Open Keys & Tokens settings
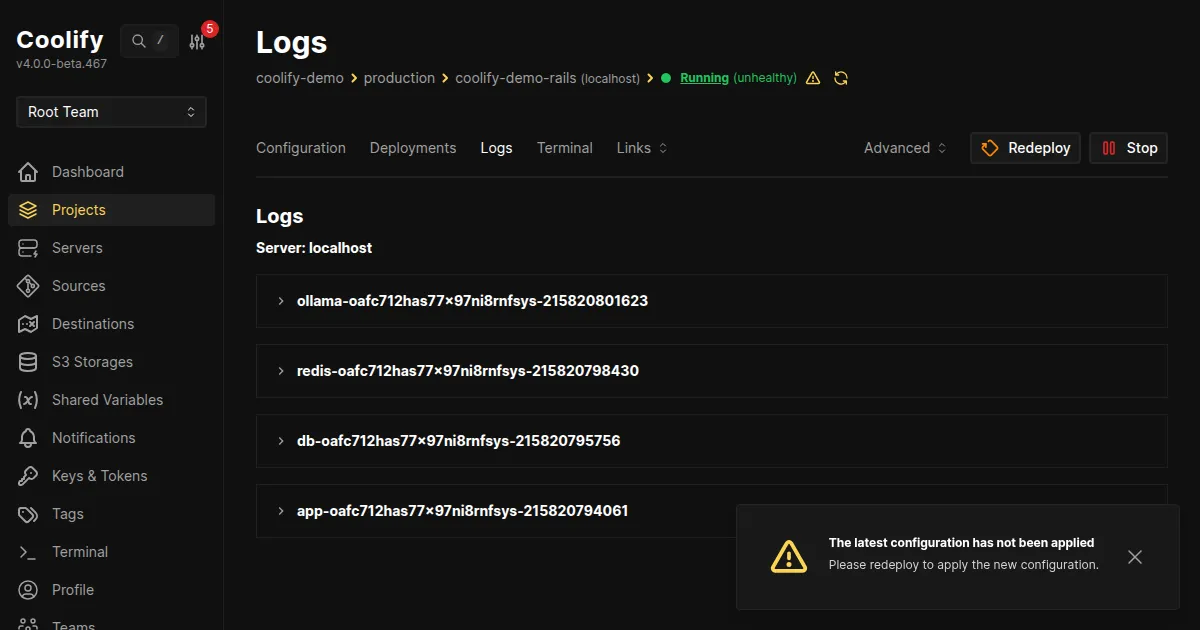 click(x=100, y=475)
